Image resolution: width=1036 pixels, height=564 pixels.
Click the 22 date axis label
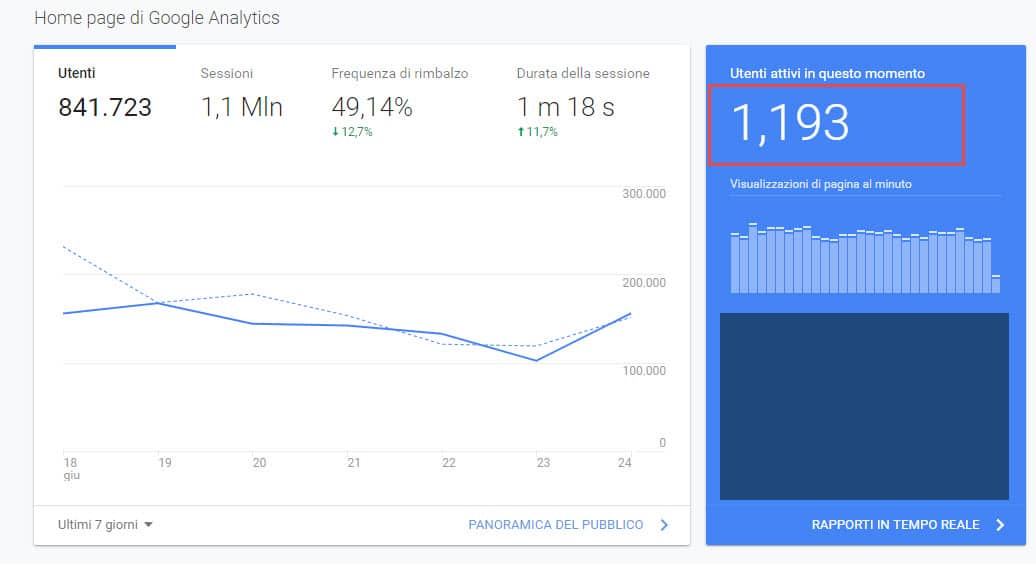coord(449,463)
